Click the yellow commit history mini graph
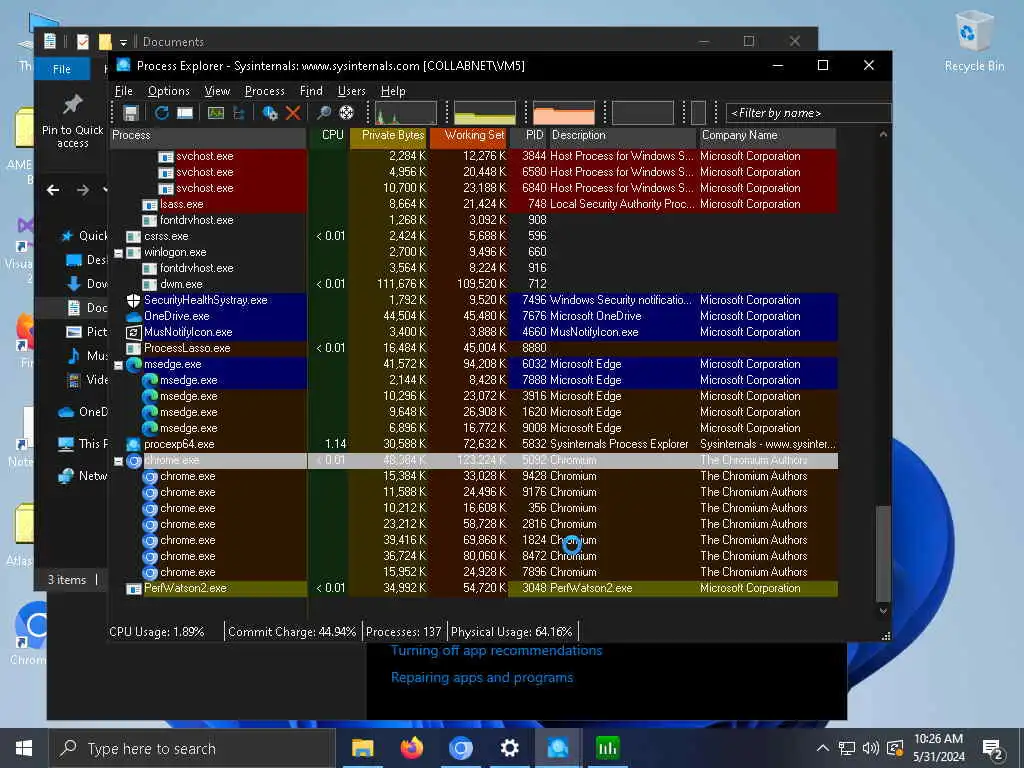This screenshot has width=1024, height=768. pos(485,113)
